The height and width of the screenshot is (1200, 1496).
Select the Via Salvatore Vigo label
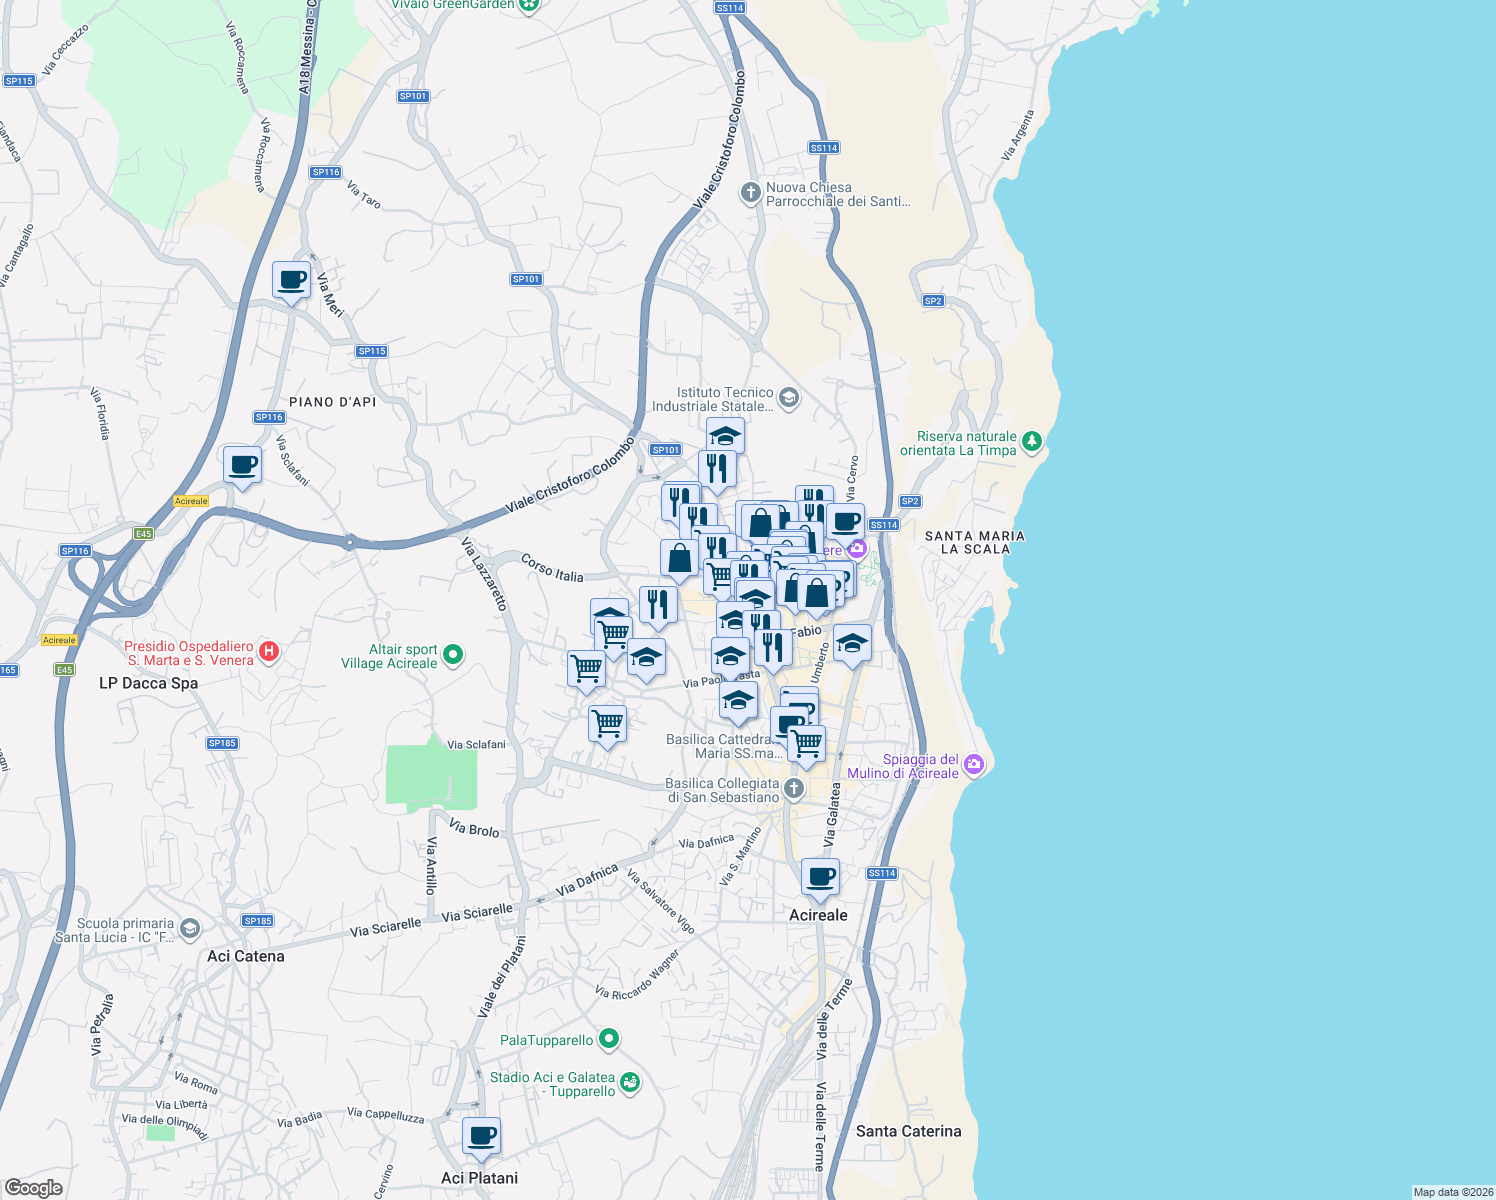(x=661, y=901)
